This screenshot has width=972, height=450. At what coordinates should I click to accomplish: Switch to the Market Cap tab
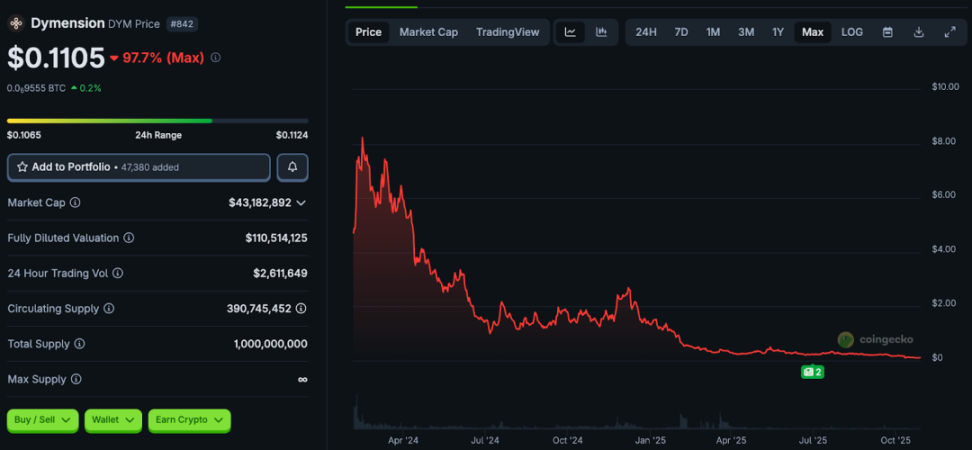click(428, 32)
